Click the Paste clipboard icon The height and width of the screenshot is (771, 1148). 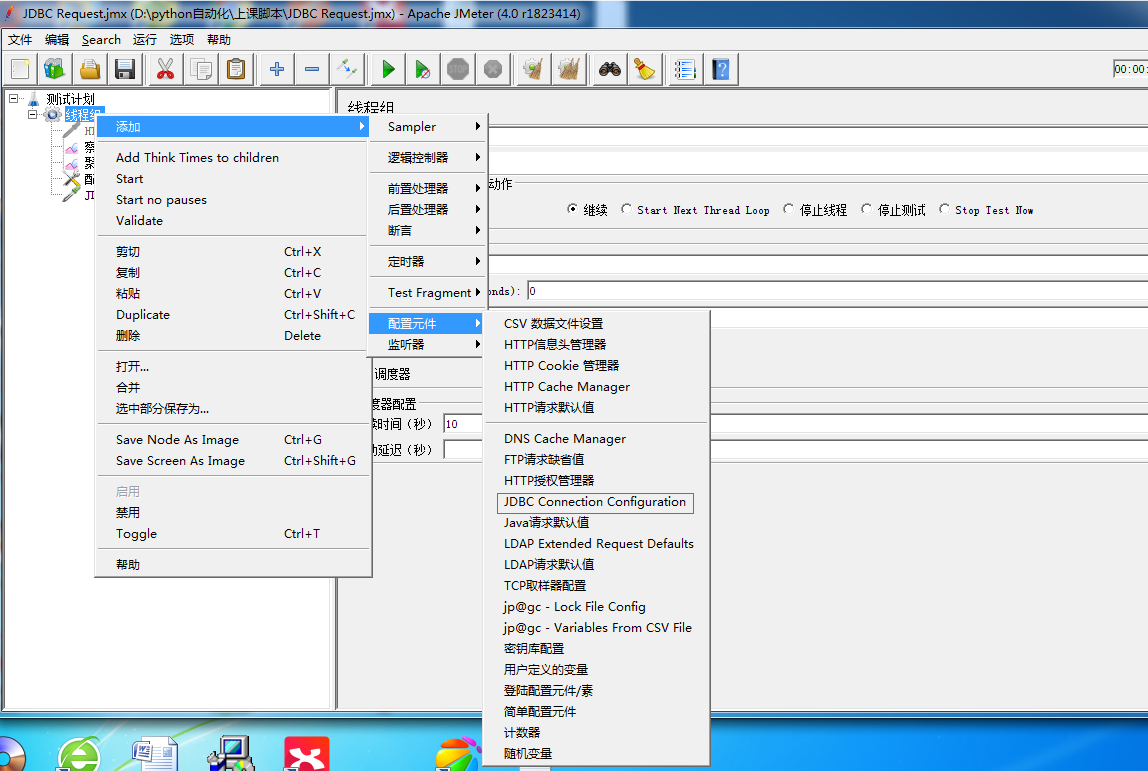(236, 70)
